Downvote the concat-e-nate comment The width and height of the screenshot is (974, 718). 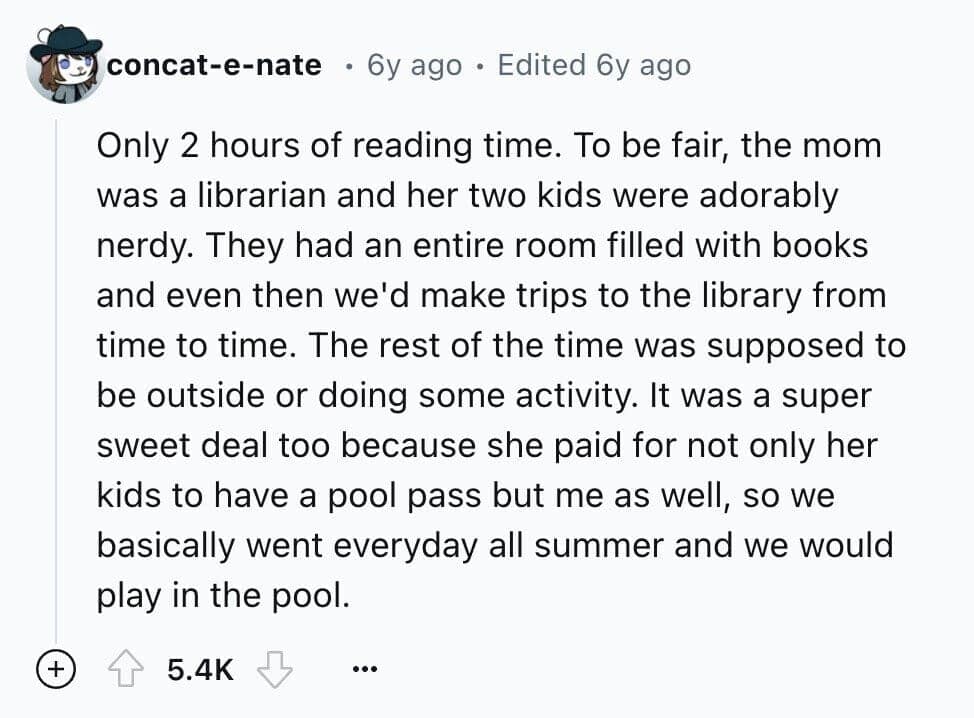(x=273, y=669)
